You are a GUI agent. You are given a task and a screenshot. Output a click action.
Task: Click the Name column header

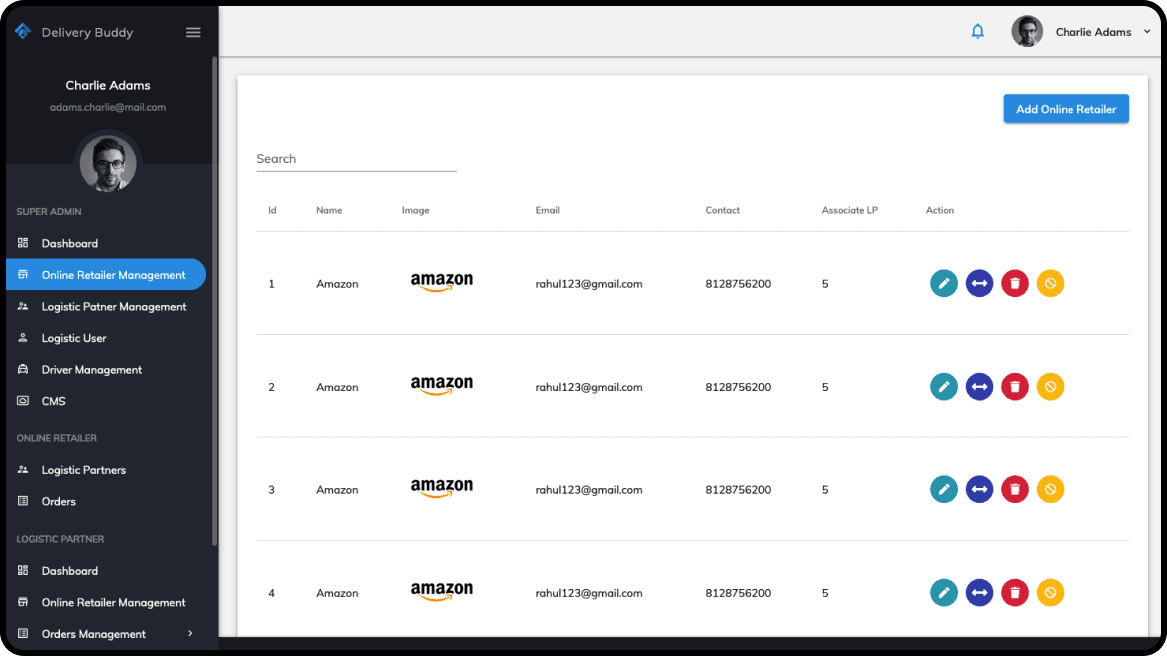pyautogui.click(x=329, y=210)
